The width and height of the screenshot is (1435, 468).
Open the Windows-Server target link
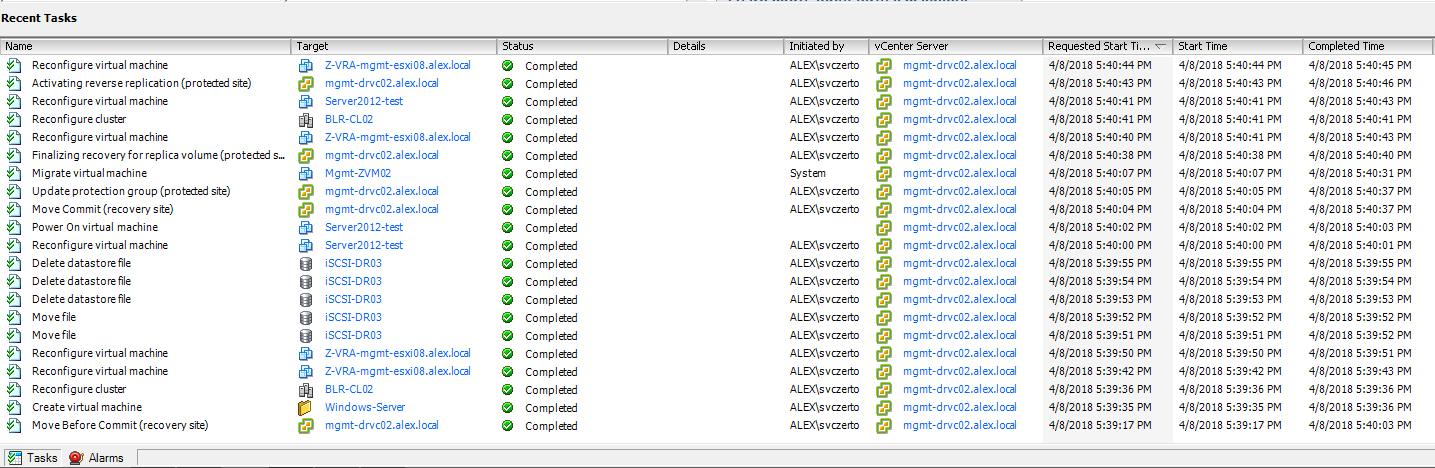pyautogui.click(x=364, y=407)
